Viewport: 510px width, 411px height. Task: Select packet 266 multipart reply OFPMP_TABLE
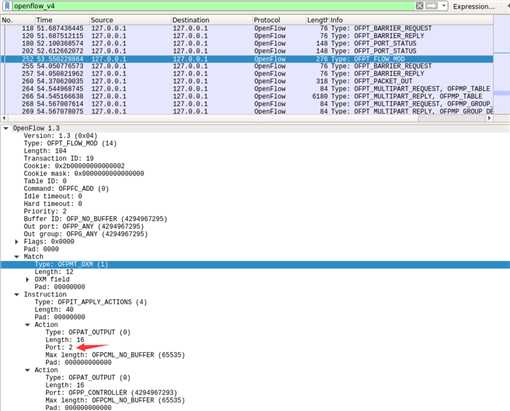247,96
